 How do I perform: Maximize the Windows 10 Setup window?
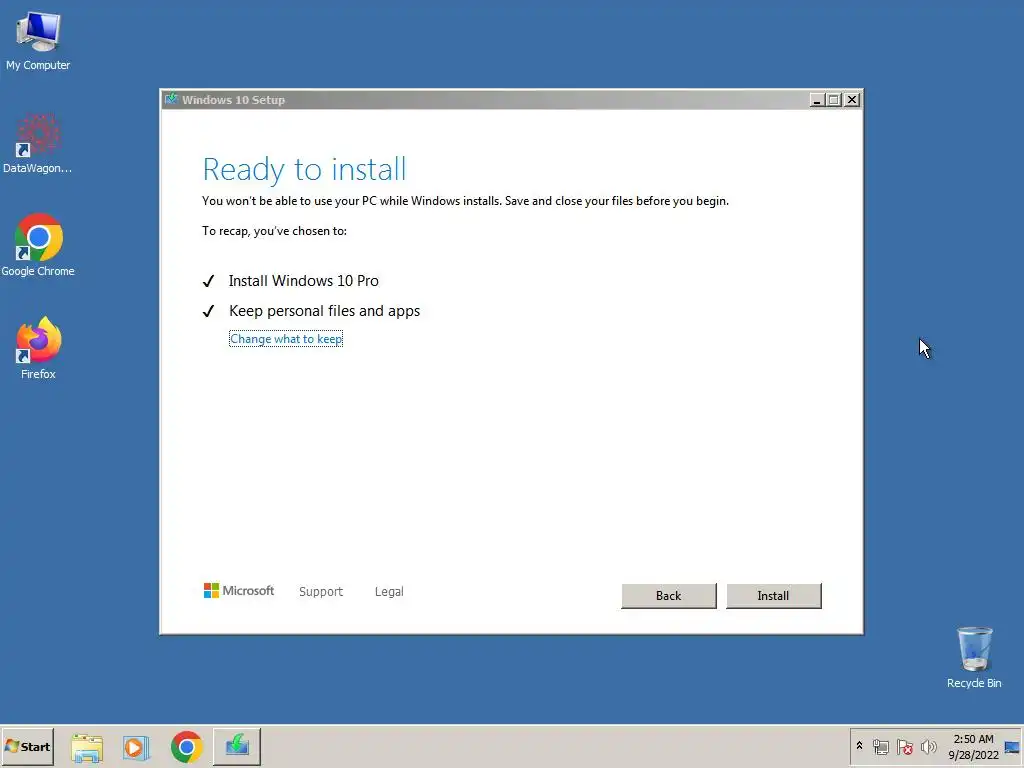point(834,100)
